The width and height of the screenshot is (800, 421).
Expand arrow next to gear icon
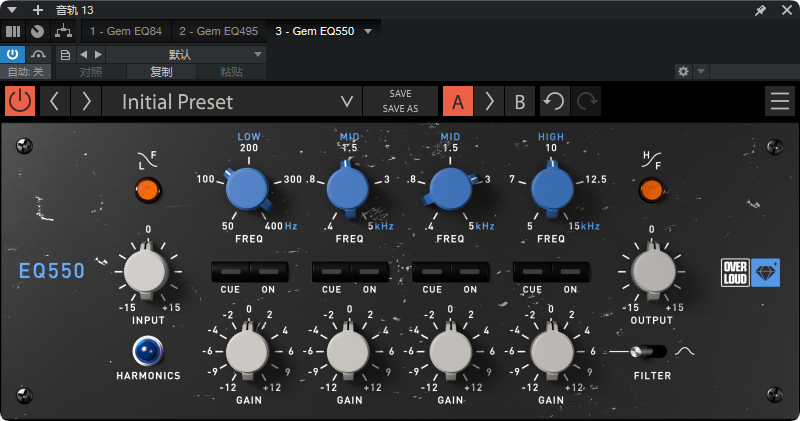coord(701,71)
